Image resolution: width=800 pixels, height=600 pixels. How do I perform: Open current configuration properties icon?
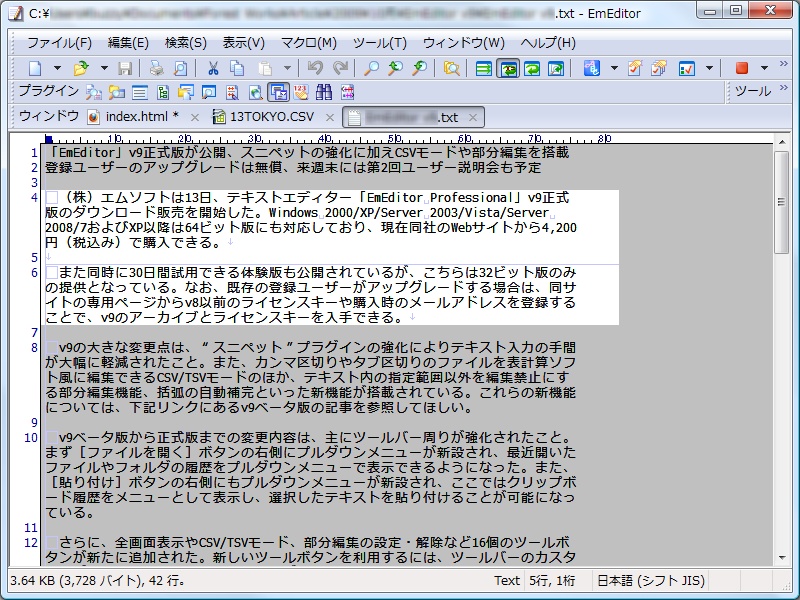pos(635,68)
